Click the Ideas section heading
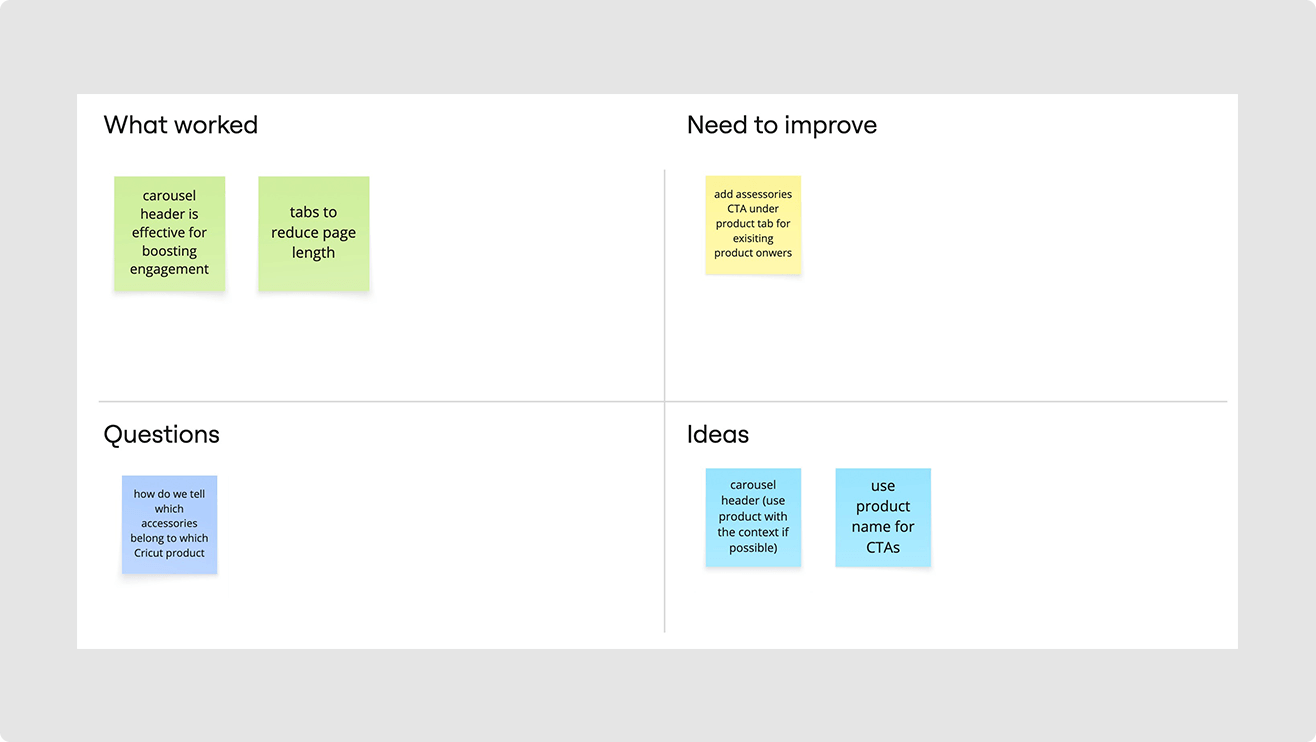This screenshot has height=742, width=1316. pyautogui.click(x=718, y=434)
